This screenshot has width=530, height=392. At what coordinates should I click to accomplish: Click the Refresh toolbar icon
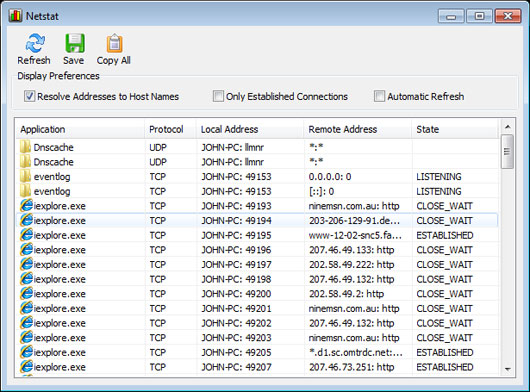[x=35, y=43]
